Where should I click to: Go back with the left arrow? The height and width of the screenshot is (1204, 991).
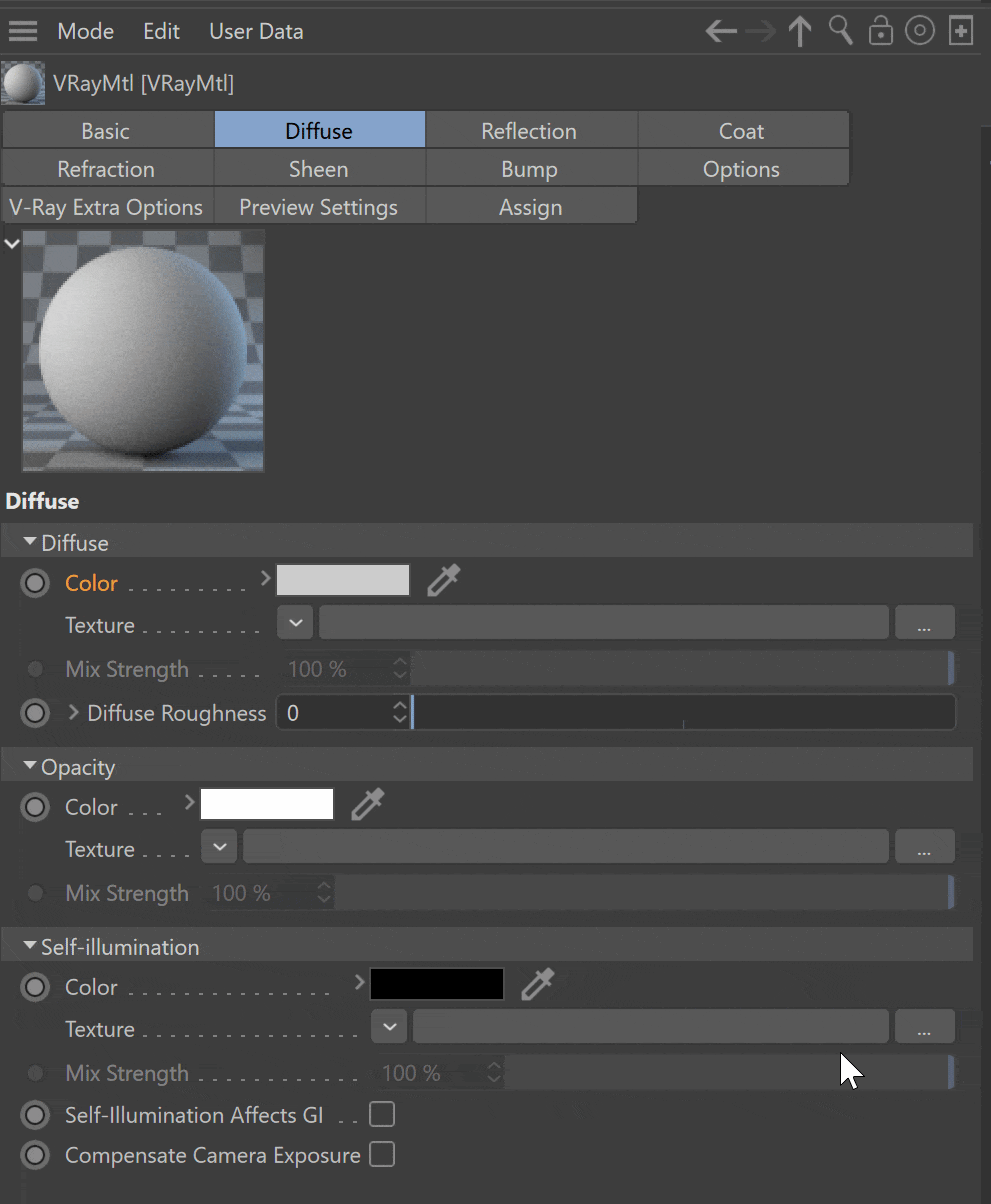[721, 31]
